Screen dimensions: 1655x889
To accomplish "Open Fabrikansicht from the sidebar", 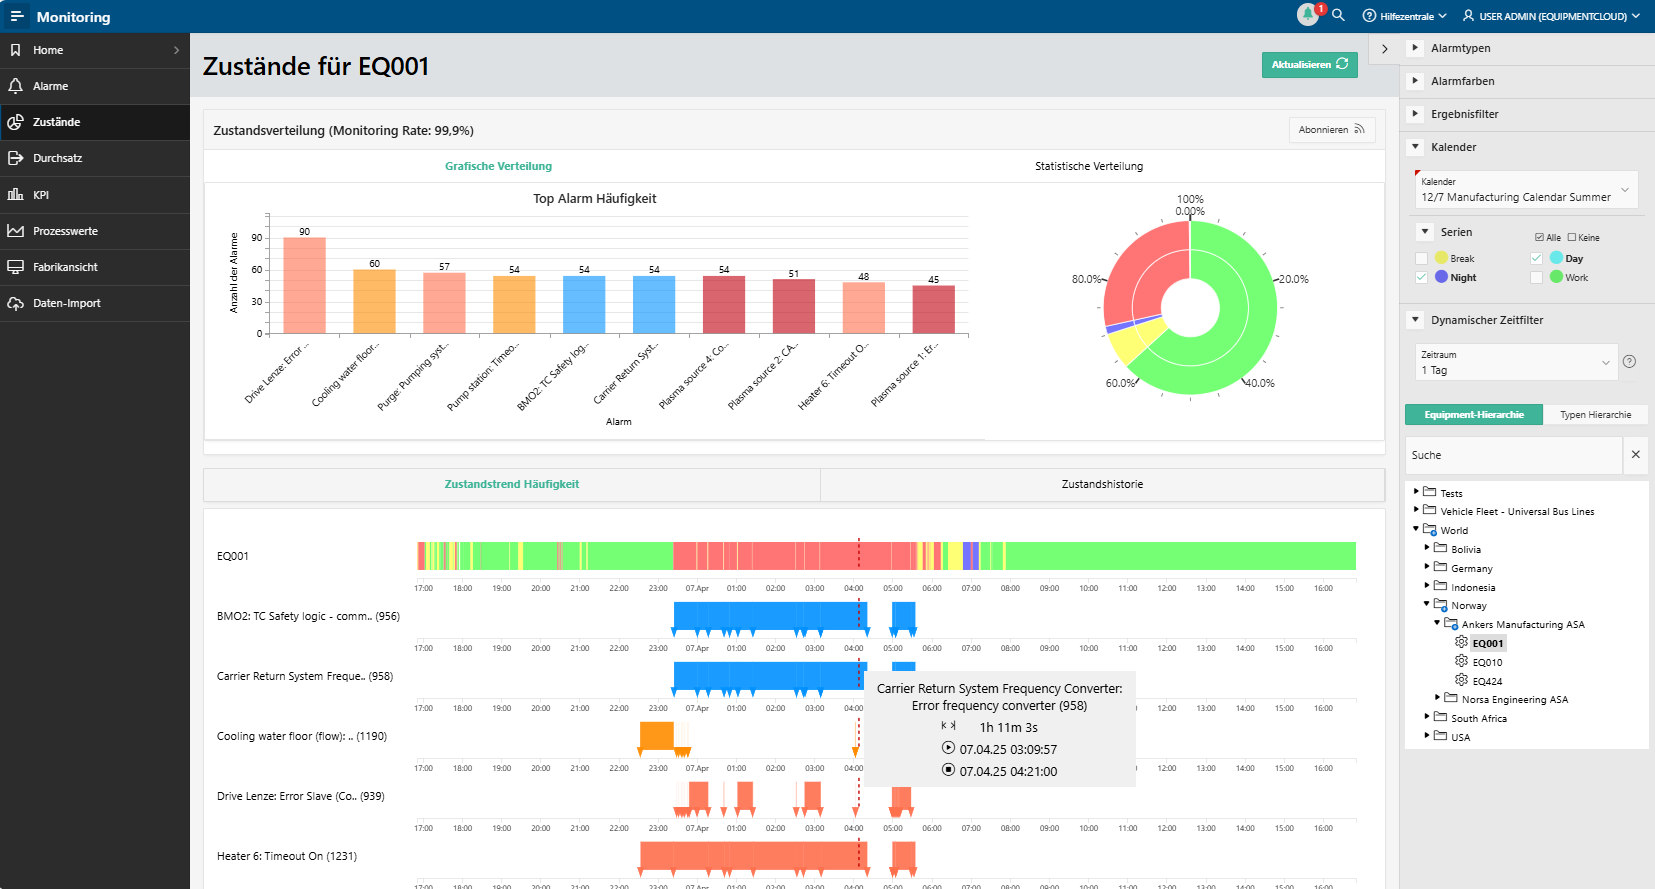I will tap(65, 267).
